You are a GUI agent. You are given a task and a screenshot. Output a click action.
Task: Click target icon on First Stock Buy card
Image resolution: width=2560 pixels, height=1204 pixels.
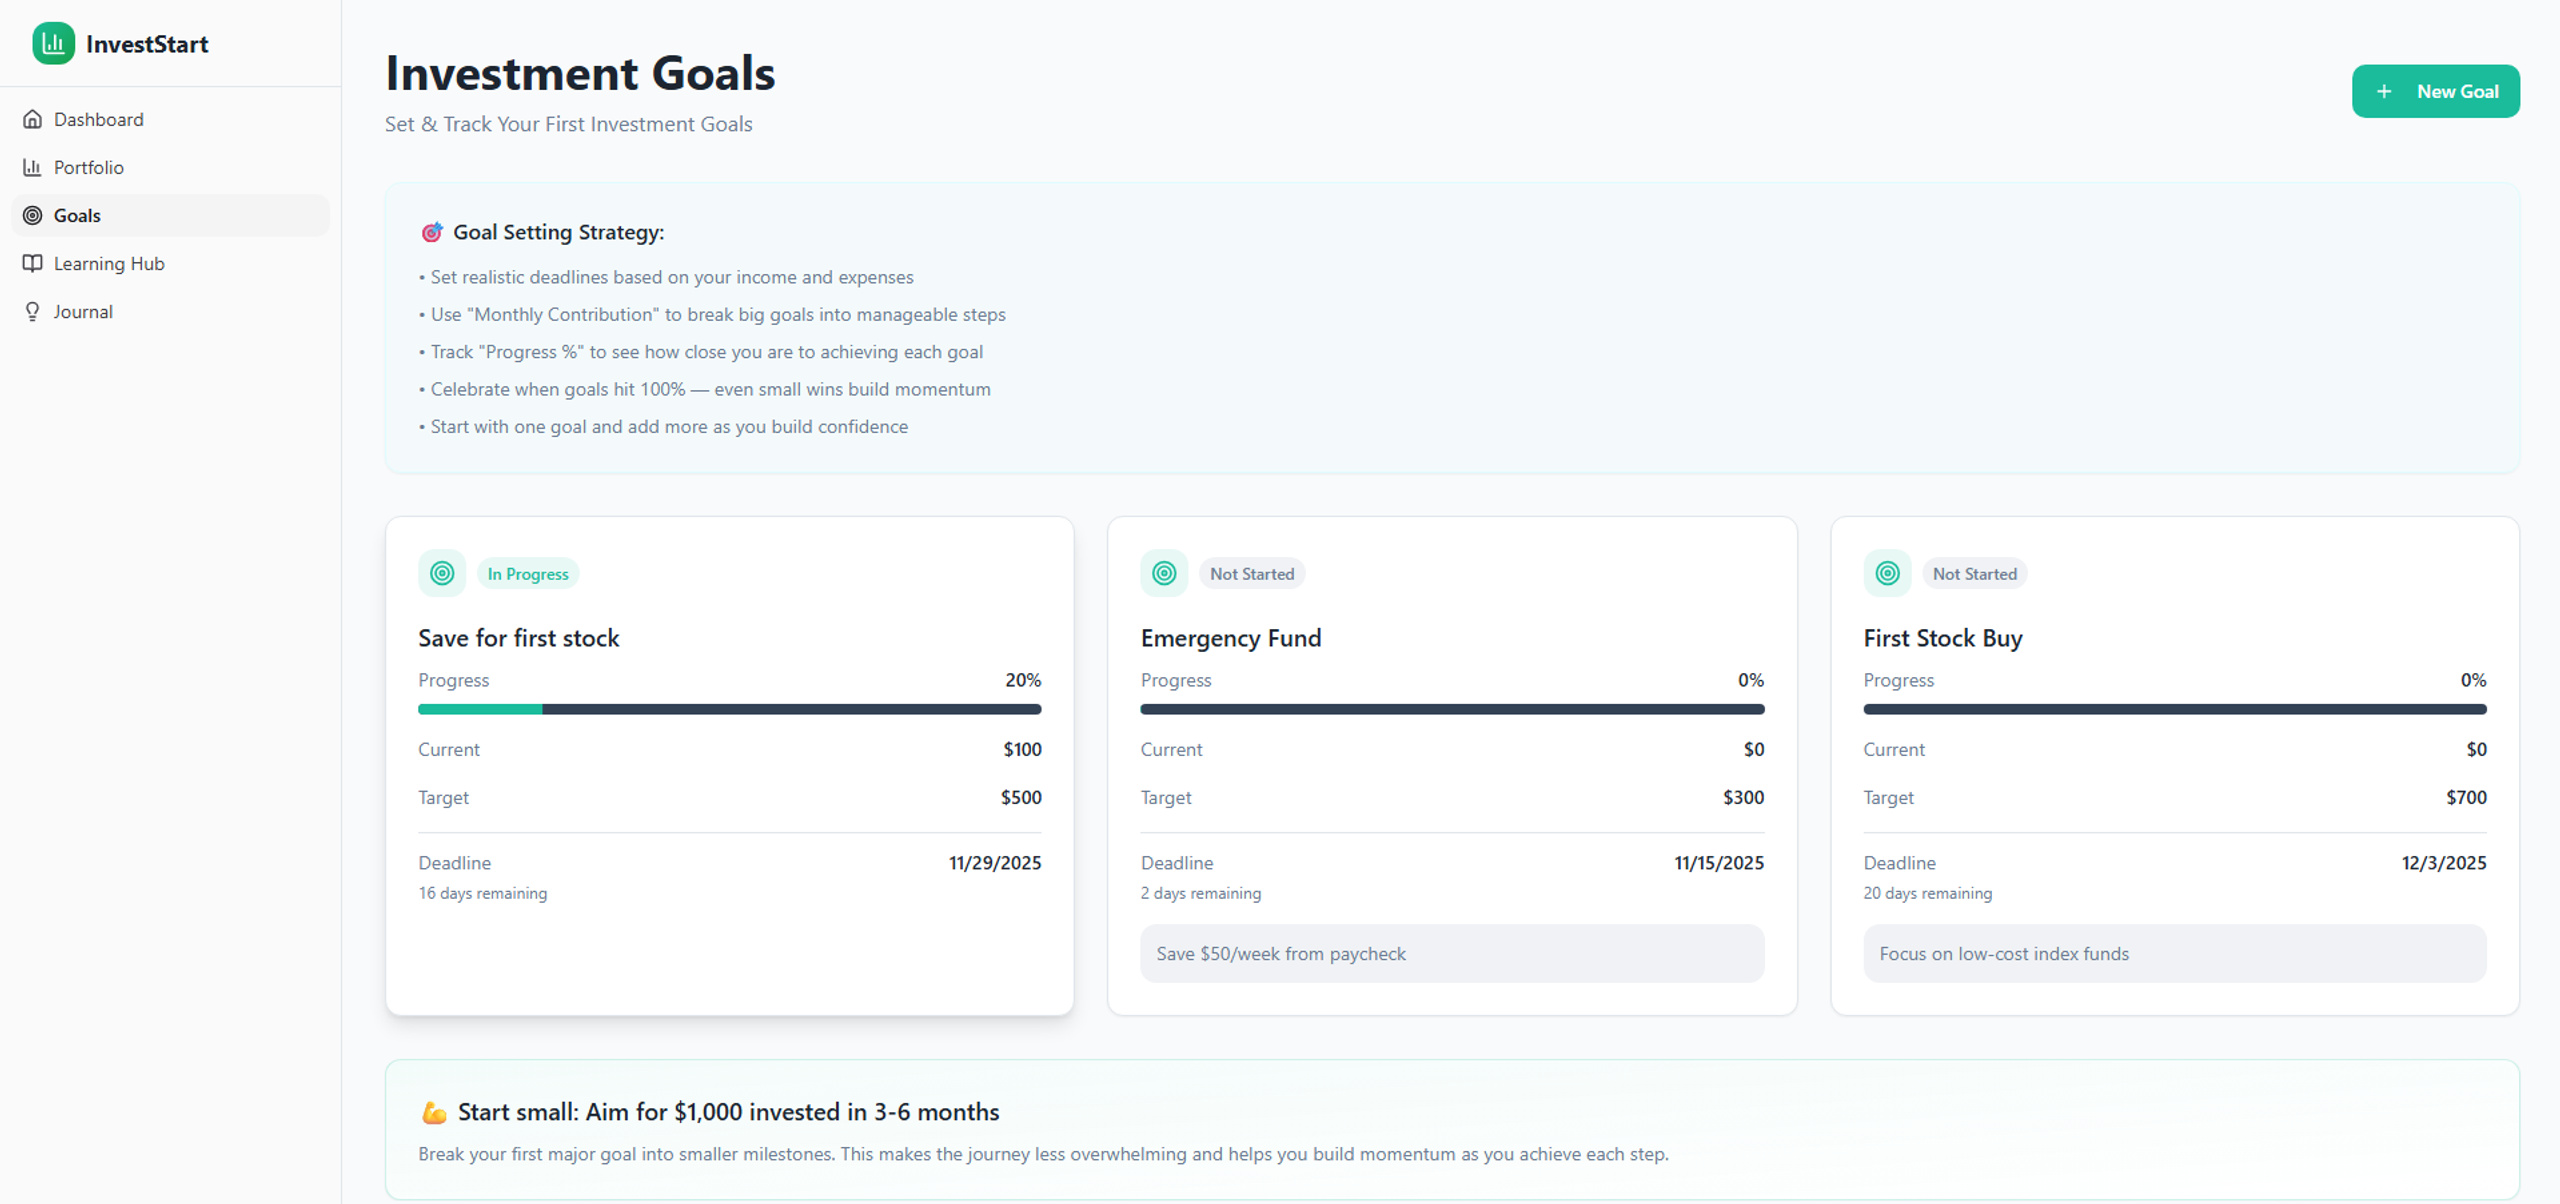(1887, 573)
